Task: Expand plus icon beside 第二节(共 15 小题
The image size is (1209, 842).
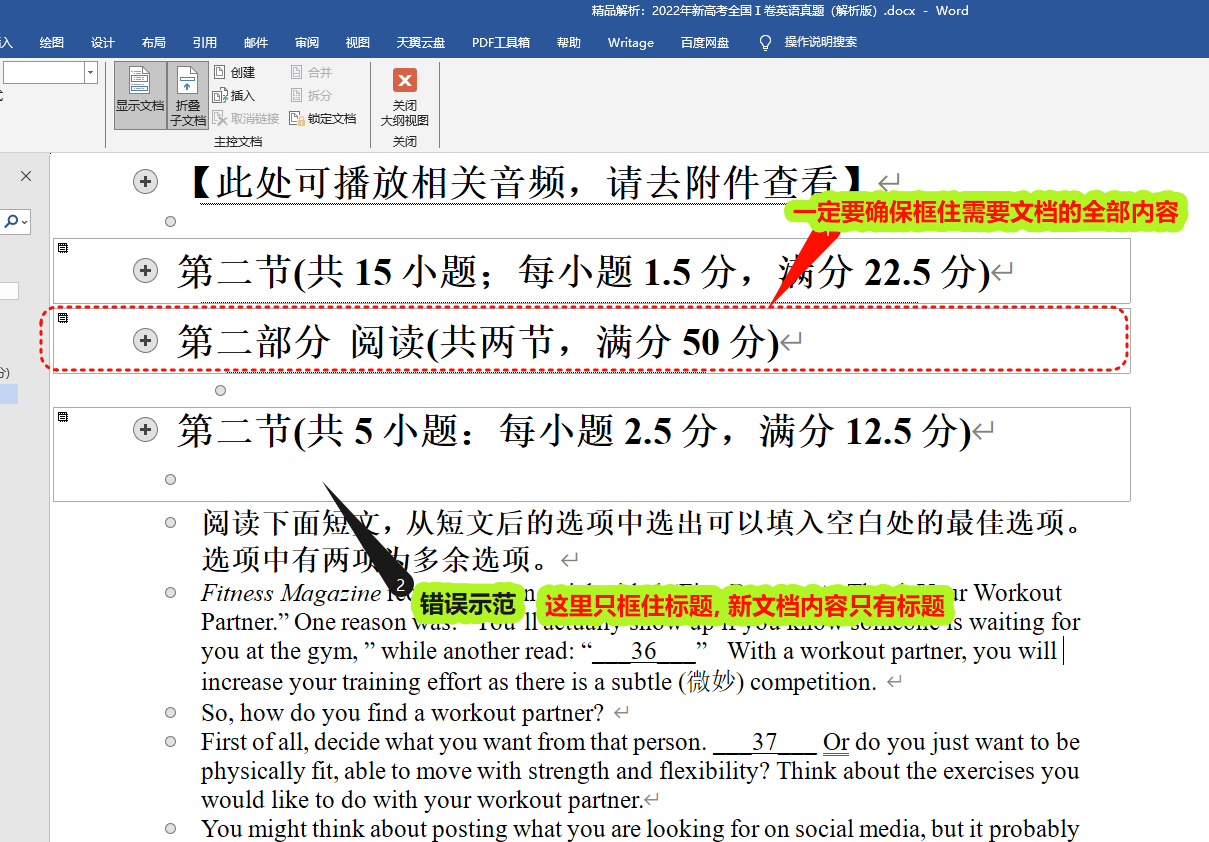Action: click(x=146, y=270)
